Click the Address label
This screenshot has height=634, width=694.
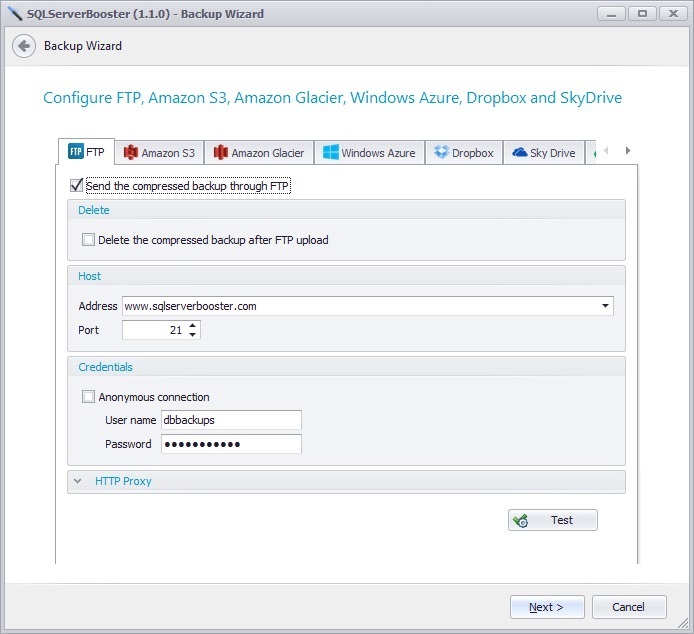(x=97, y=306)
